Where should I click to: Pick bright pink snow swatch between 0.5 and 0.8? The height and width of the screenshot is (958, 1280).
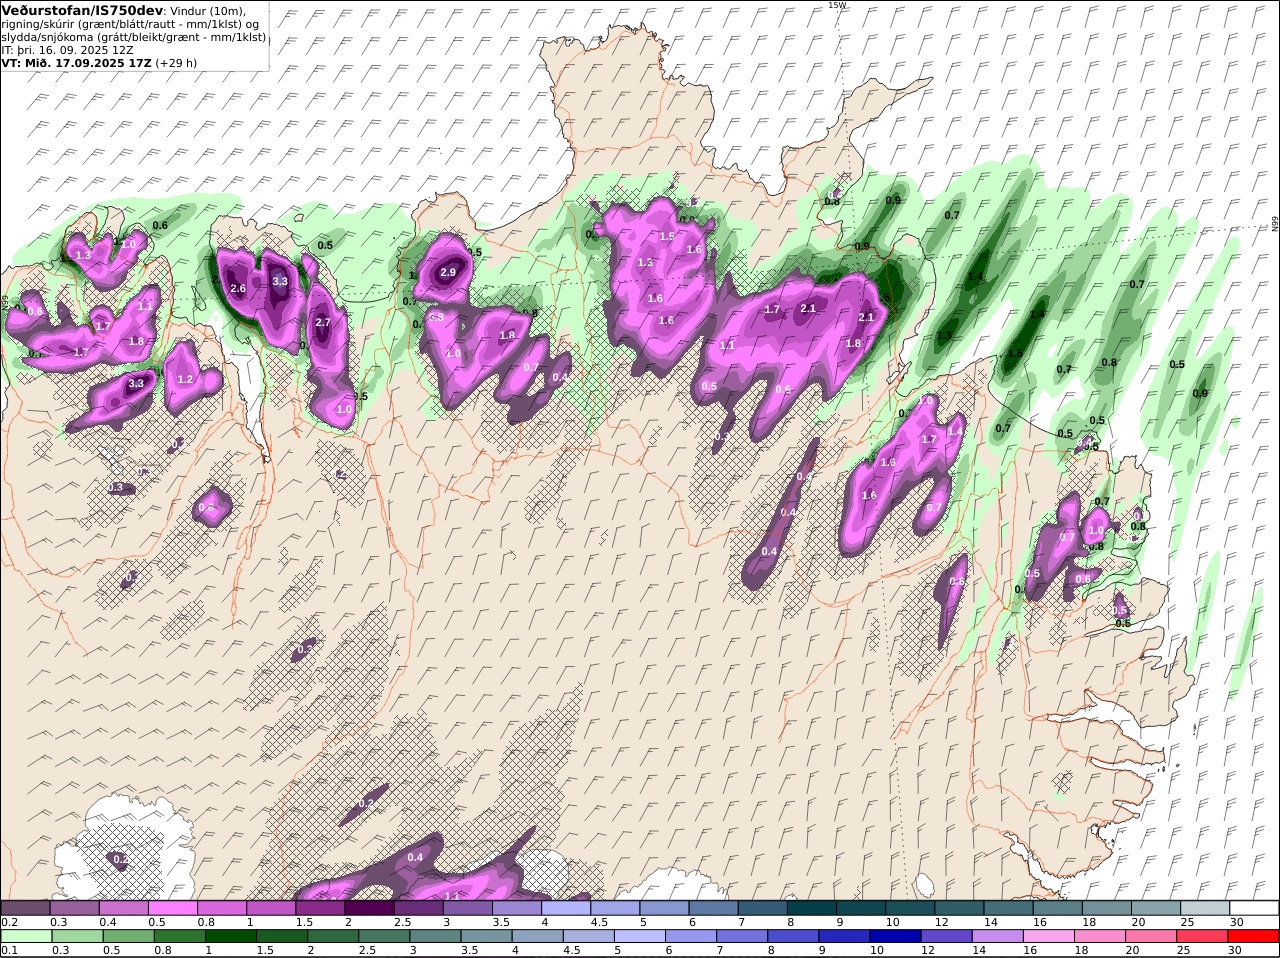point(172,908)
